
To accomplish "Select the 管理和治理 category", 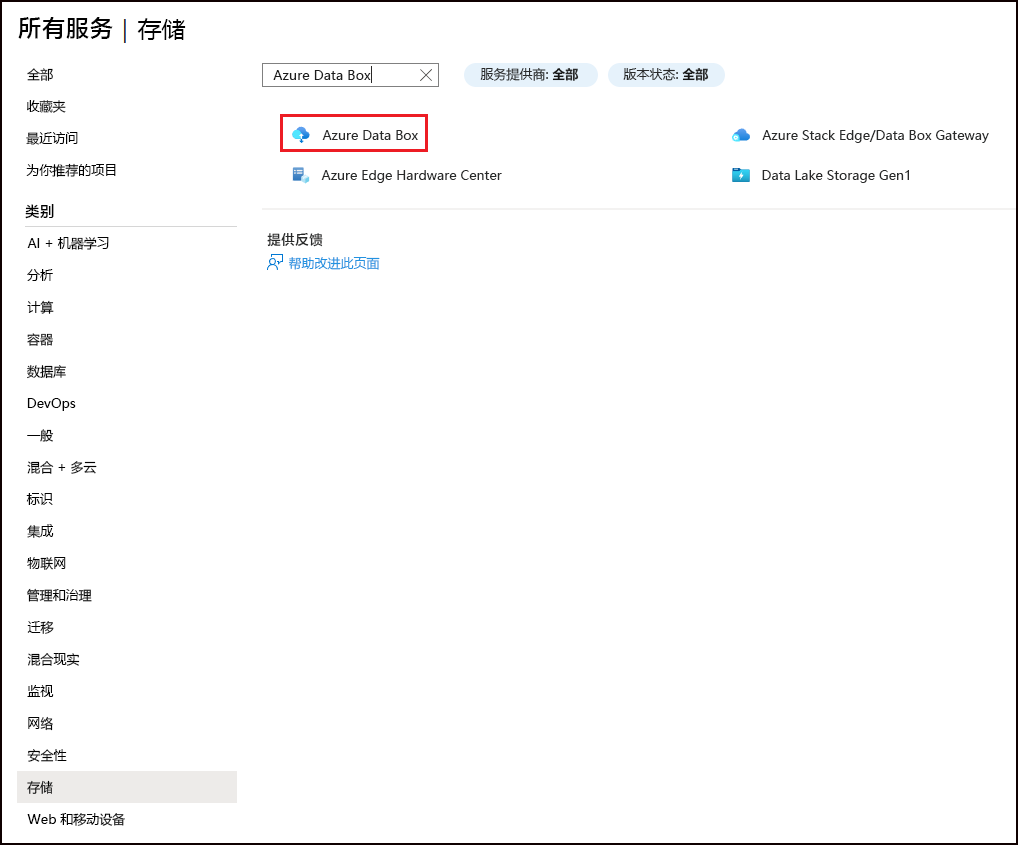I will pyautogui.click(x=59, y=595).
